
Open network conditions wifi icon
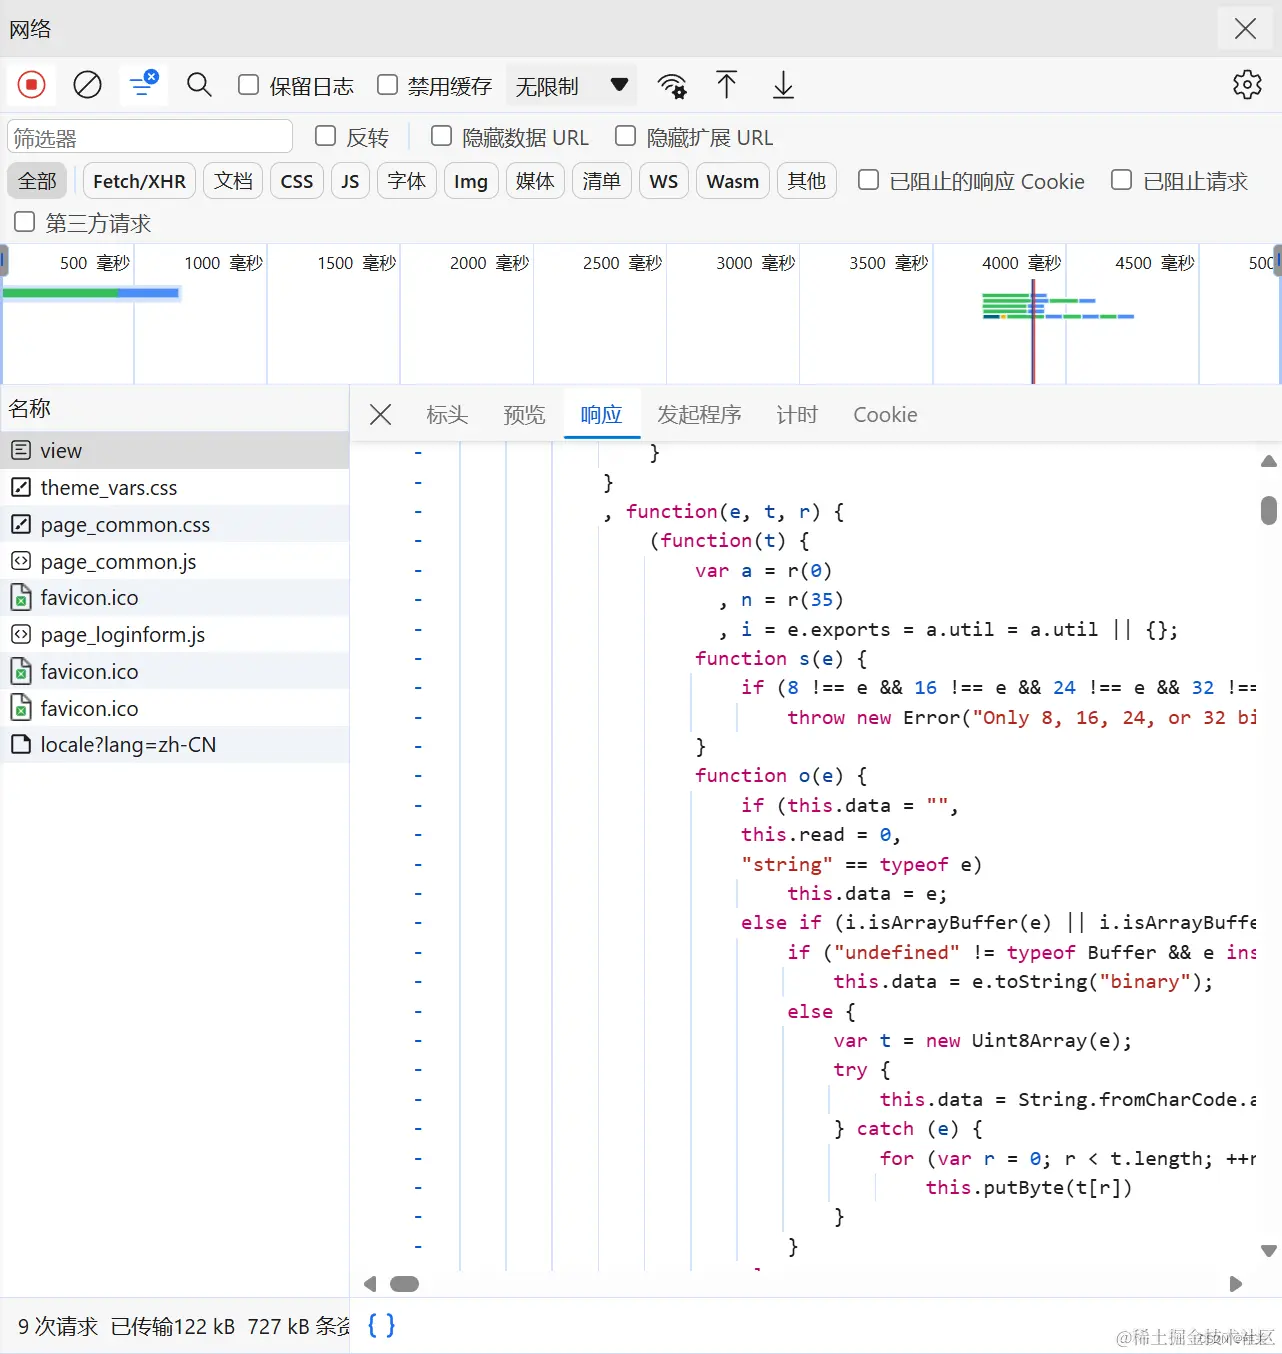[672, 86]
